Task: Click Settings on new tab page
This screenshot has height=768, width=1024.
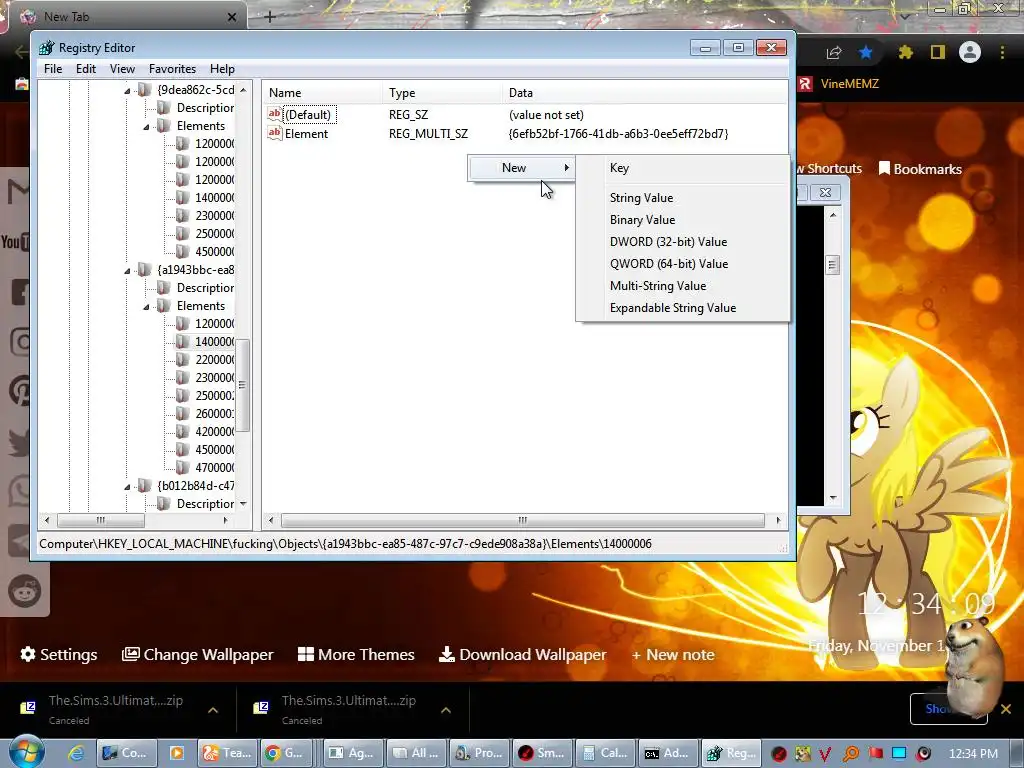Action: click(59, 654)
